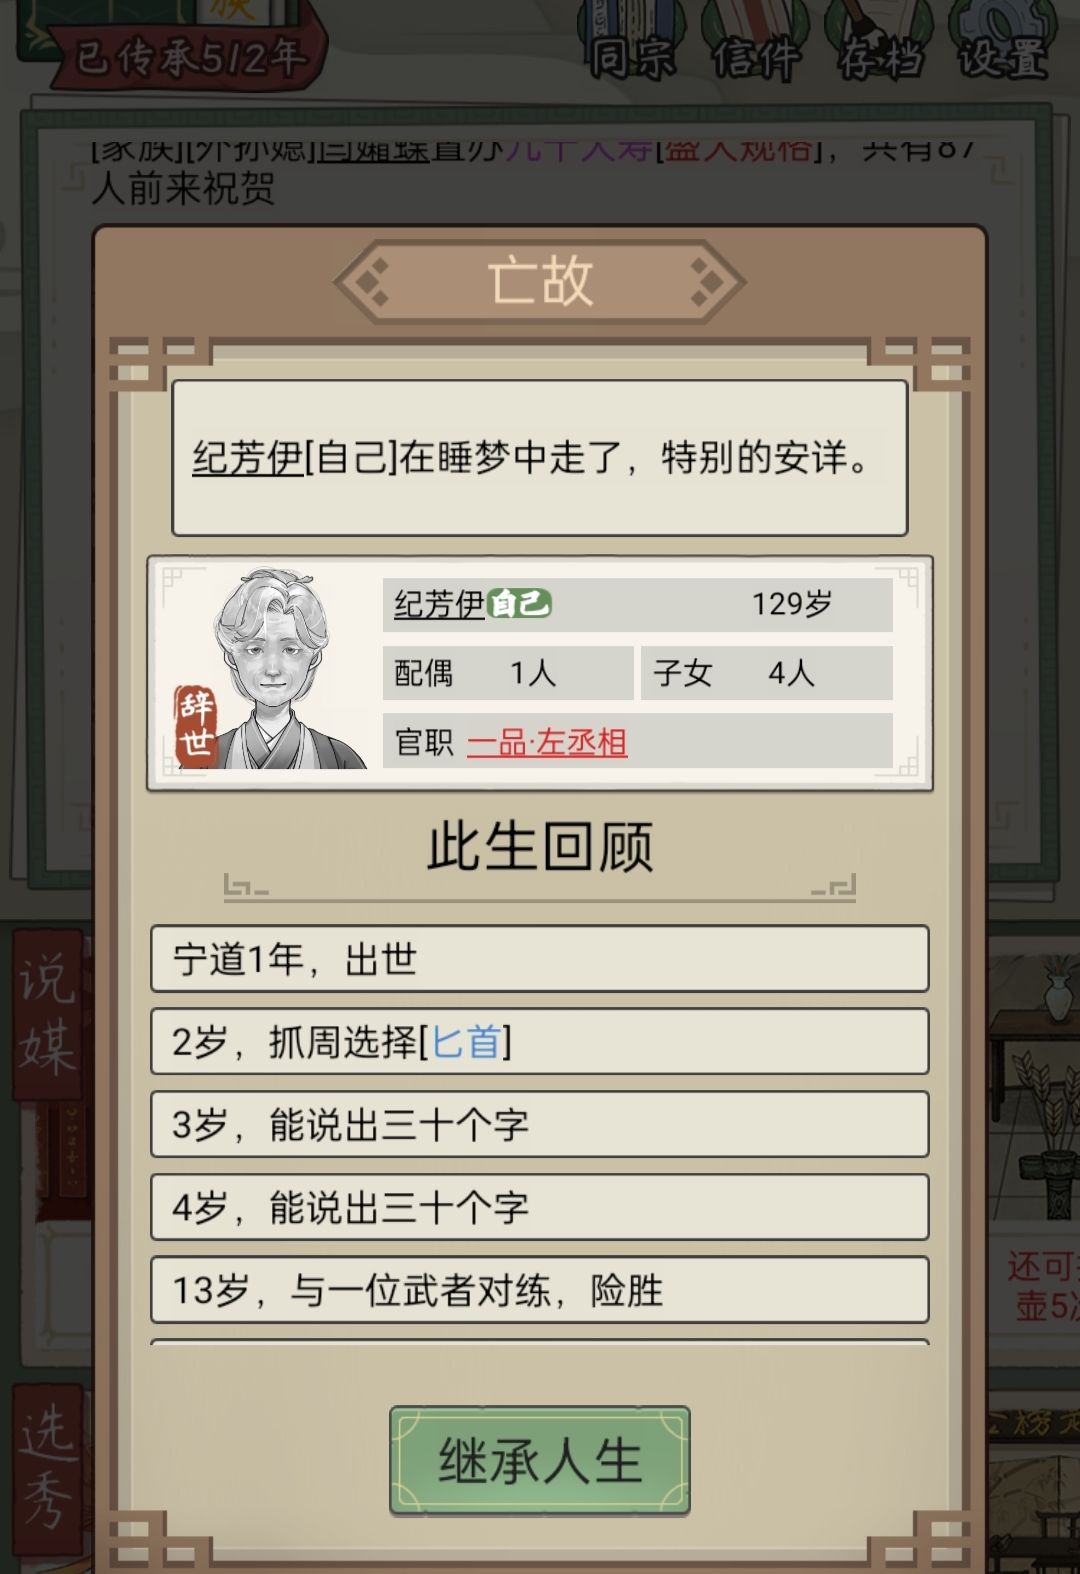This screenshot has width=1080, height=1574.
Task: Click the 纪芳伊 name in info card
Action: coord(439,603)
